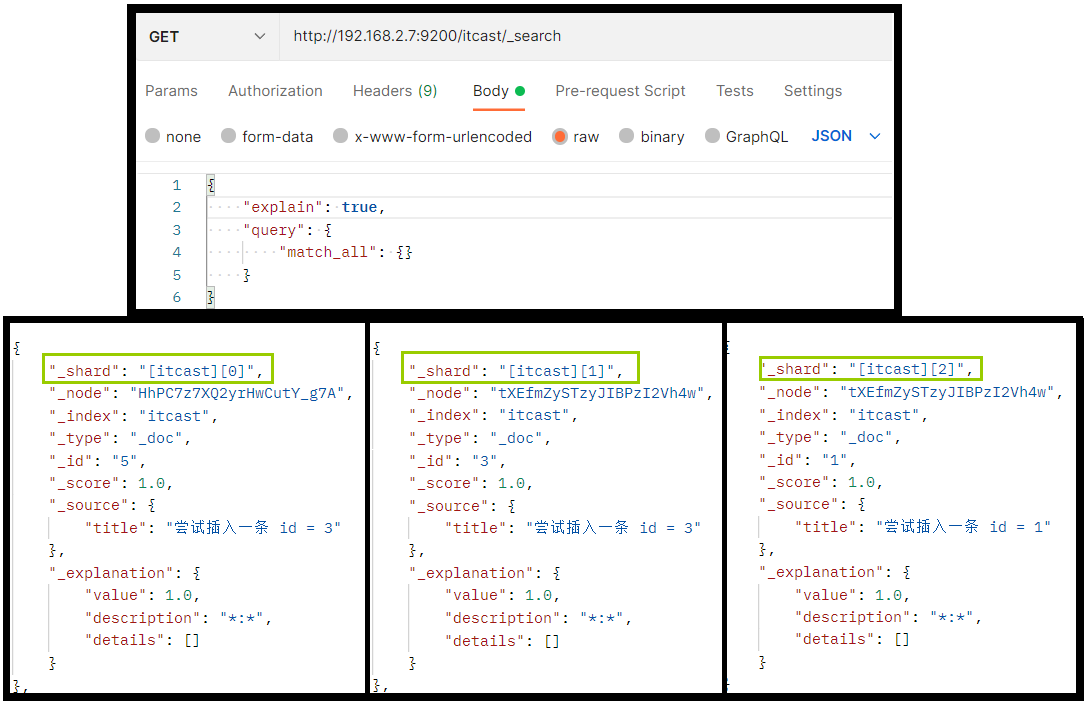Choose the form-data radio option
The image size is (1090, 704).
click(x=229, y=136)
